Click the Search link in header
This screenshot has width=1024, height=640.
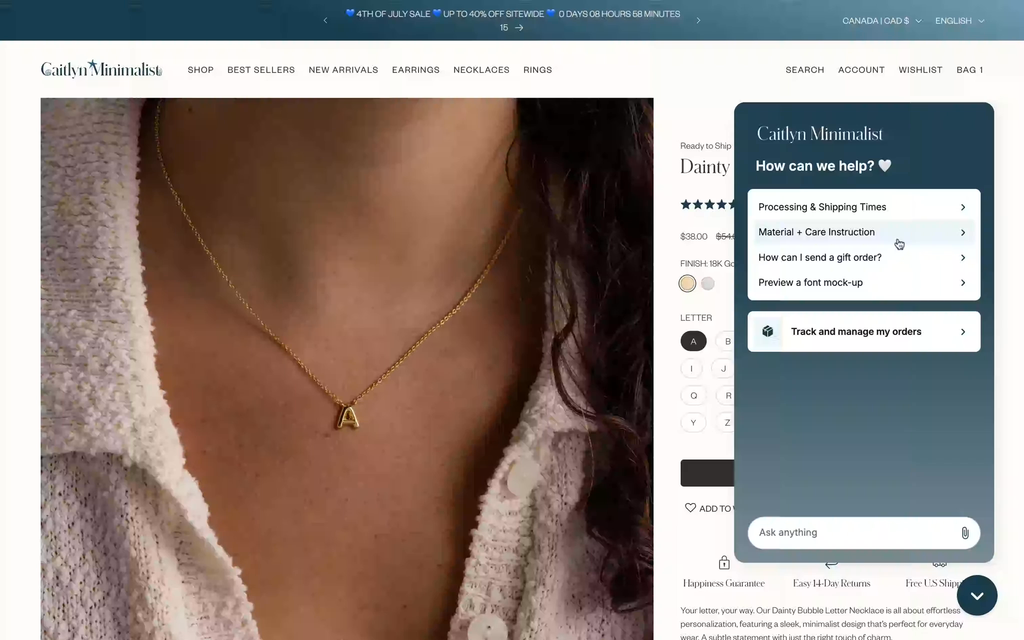coord(805,70)
